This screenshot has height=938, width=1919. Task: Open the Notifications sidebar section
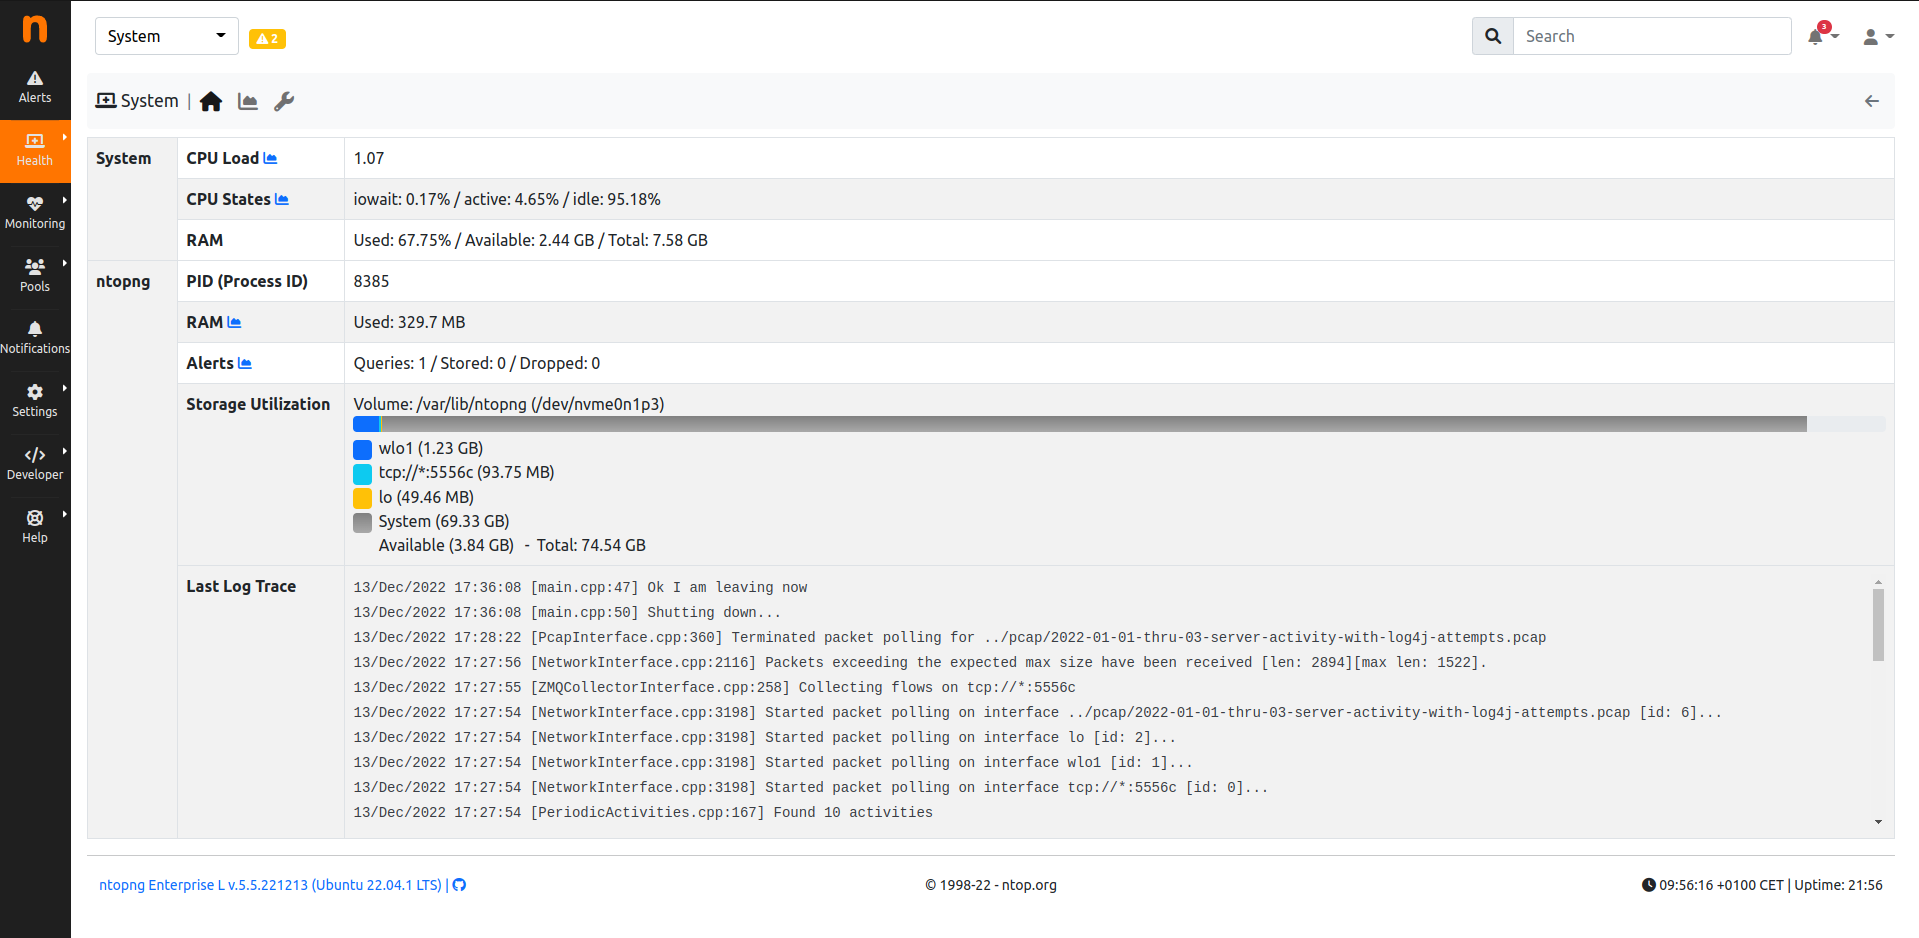[35, 338]
